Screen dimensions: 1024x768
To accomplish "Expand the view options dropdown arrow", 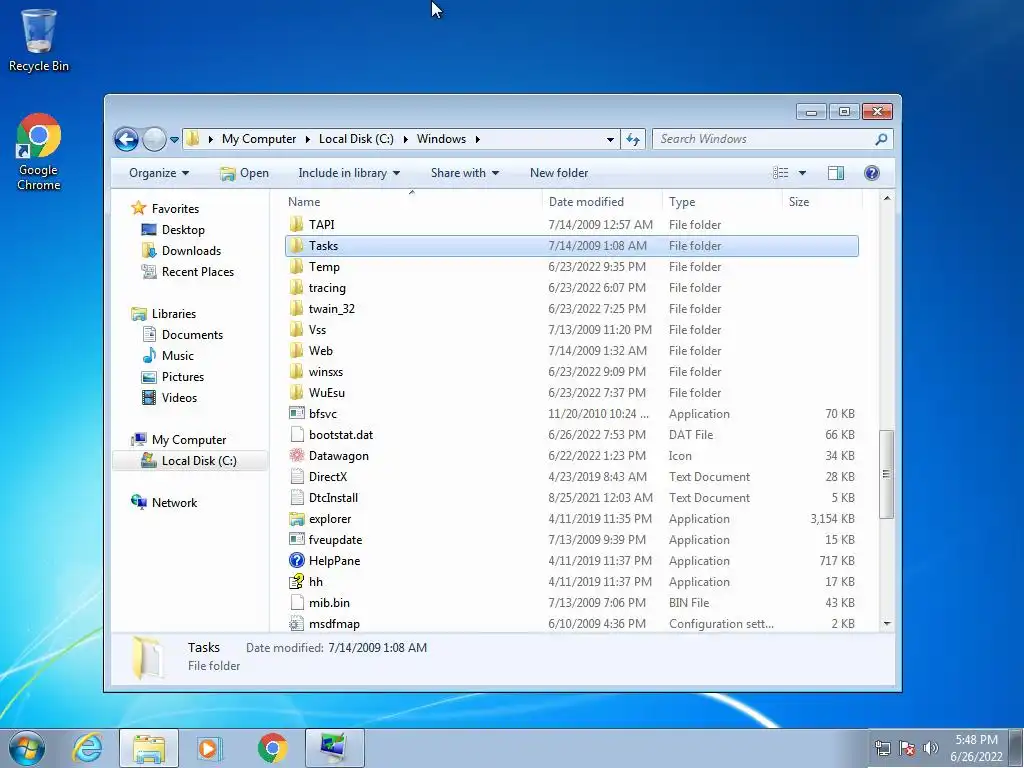I will point(802,173).
